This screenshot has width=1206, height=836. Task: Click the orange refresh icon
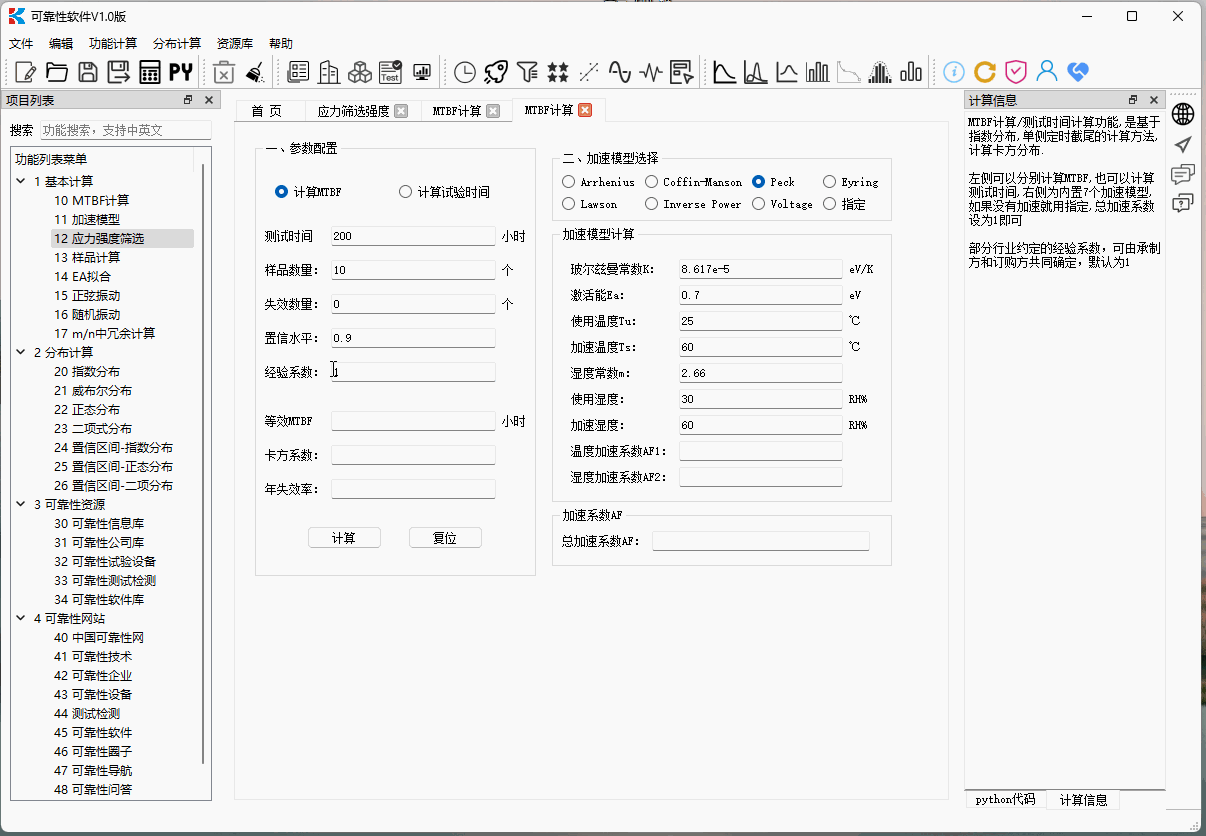tap(984, 71)
